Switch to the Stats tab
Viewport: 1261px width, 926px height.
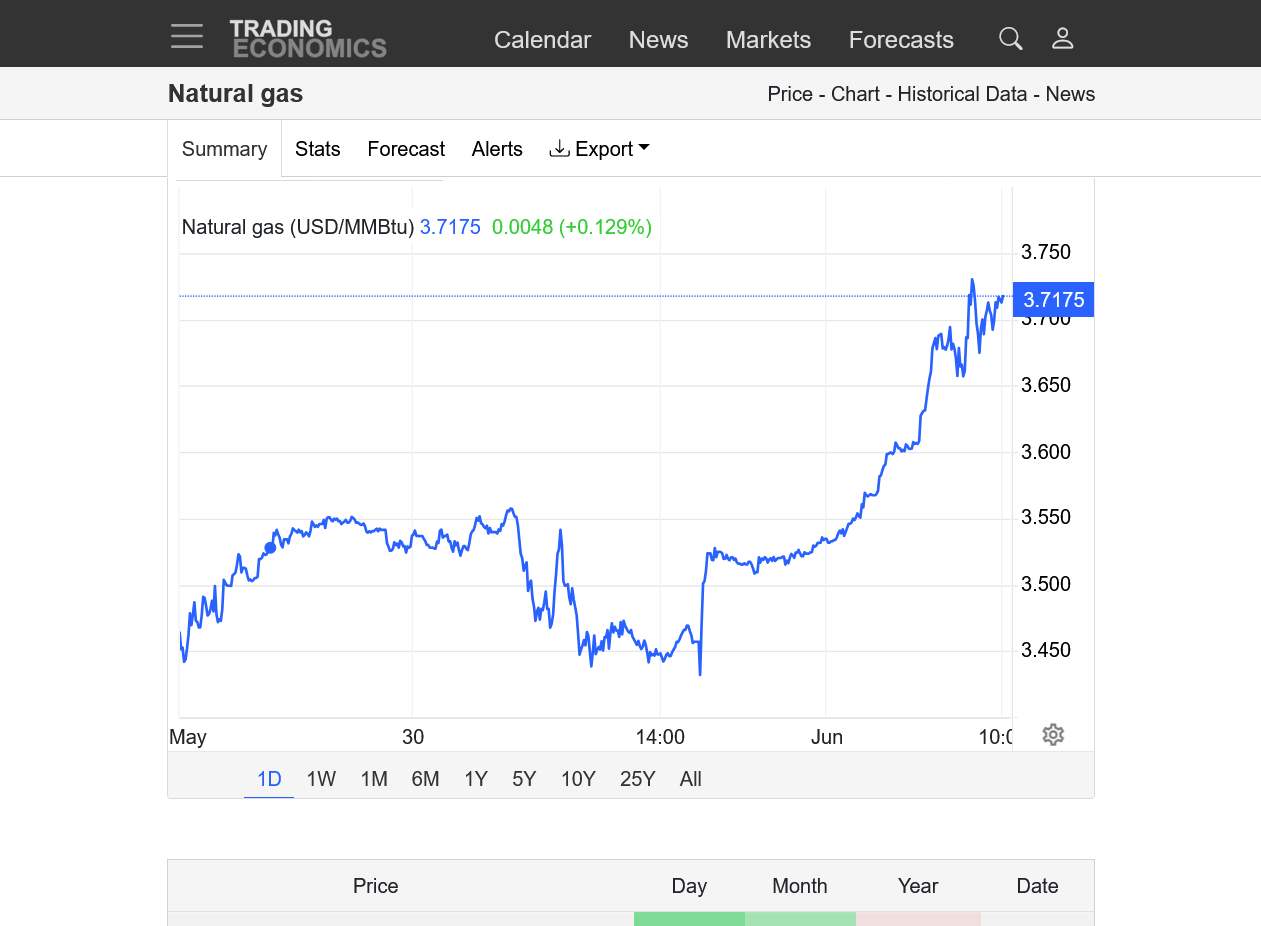[318, 149]
